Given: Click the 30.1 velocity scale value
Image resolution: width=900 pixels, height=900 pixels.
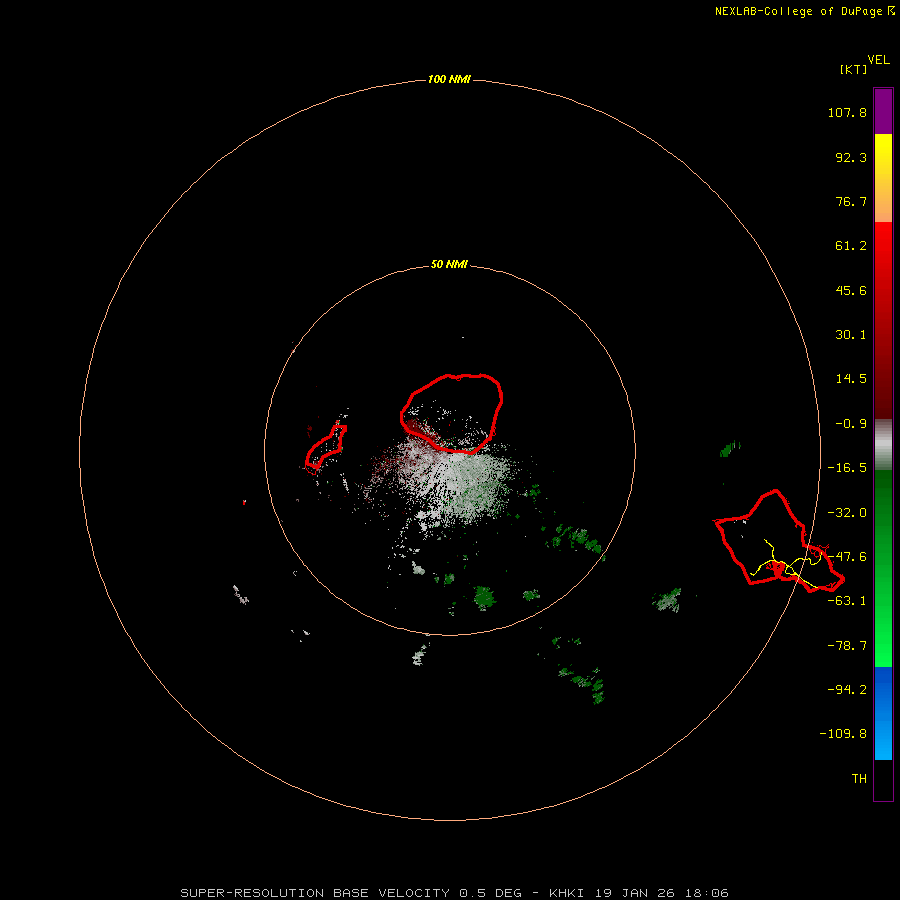Looking at the screenshot, I should 851,335.
